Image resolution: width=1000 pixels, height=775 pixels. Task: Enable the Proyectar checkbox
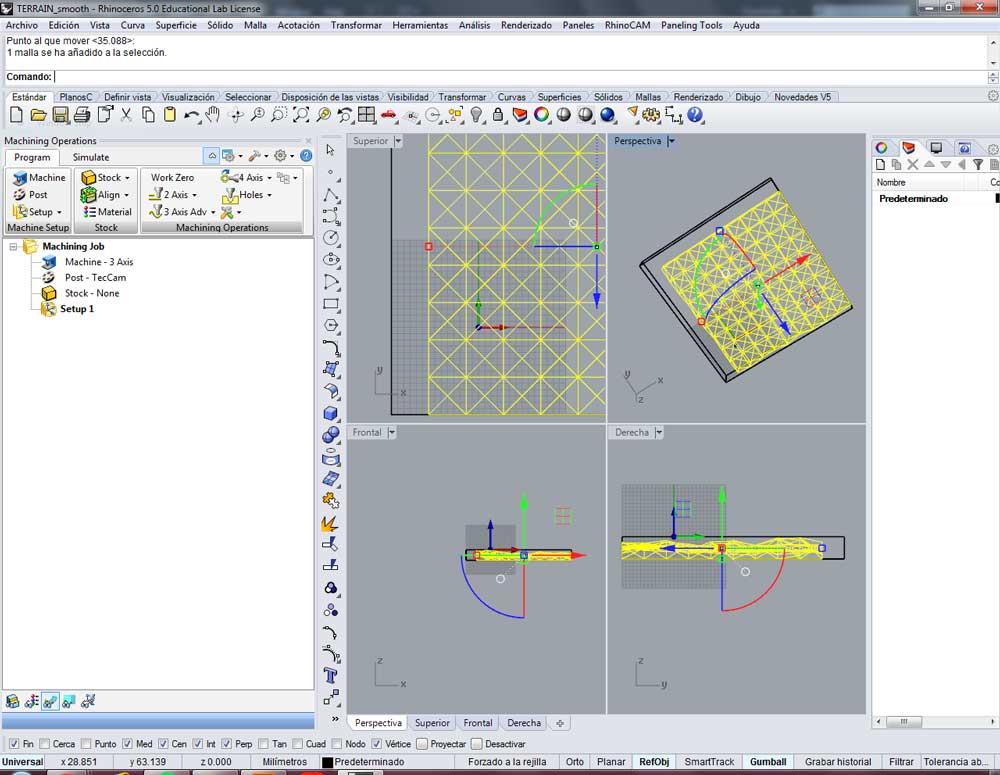422,744
